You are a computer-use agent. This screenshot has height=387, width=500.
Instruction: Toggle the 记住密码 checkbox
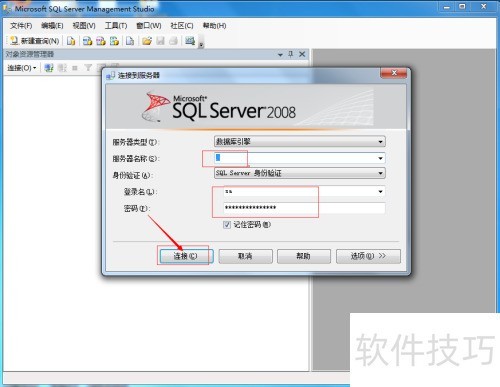coord(227,225)
